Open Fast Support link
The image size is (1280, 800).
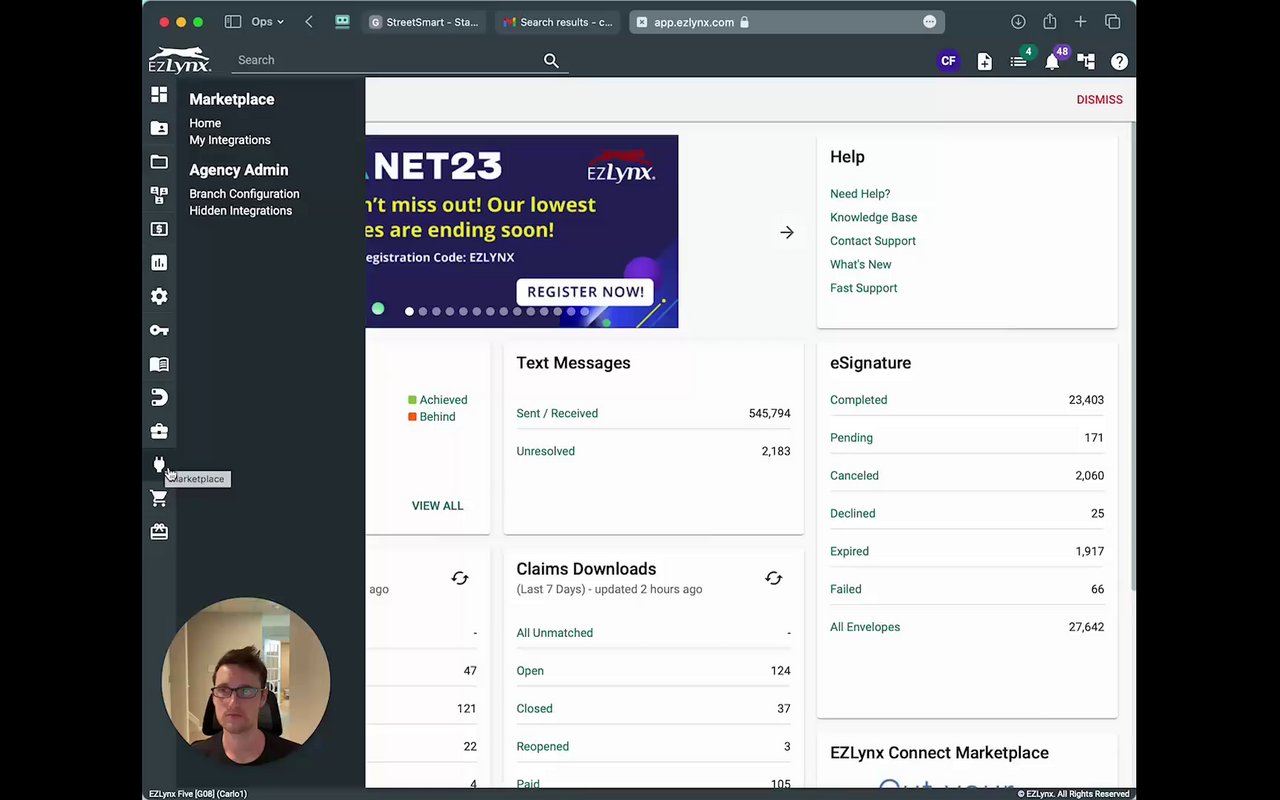pos(863,288)
